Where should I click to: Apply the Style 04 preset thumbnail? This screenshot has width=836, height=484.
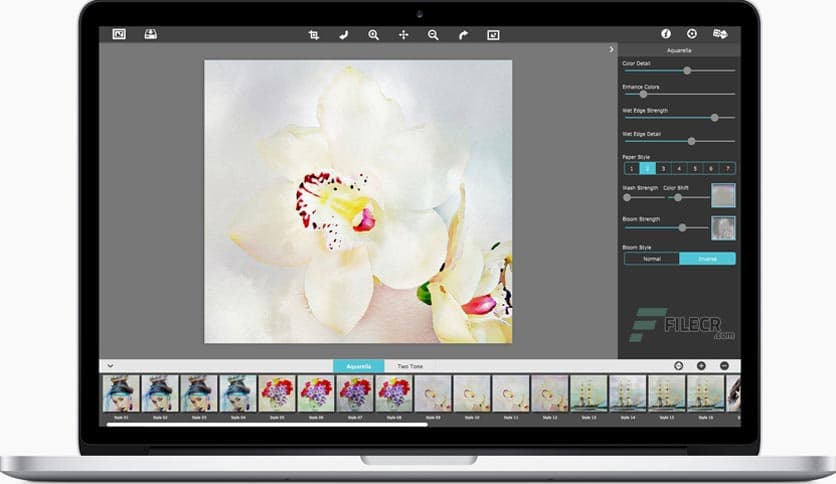(x=238, y=393)
